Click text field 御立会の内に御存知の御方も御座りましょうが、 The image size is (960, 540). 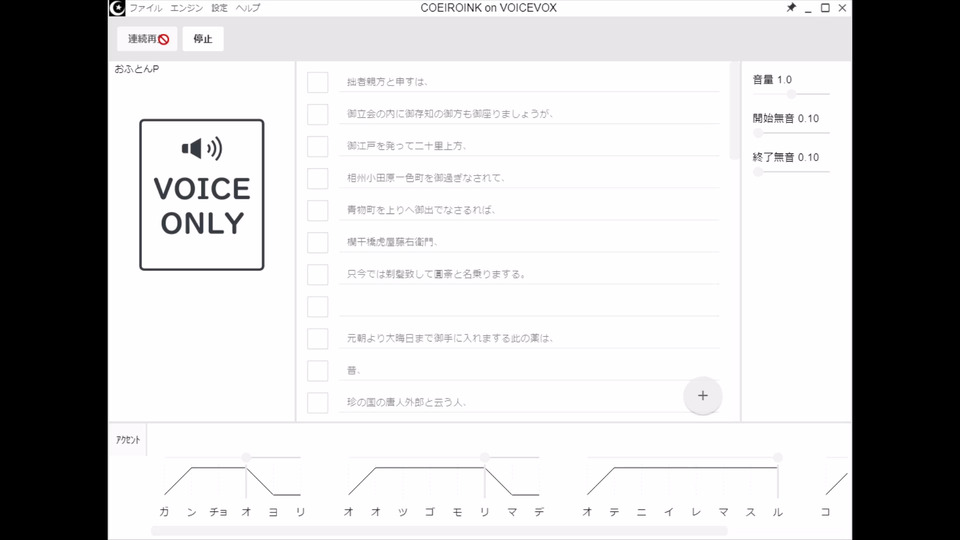click(529, 114)
